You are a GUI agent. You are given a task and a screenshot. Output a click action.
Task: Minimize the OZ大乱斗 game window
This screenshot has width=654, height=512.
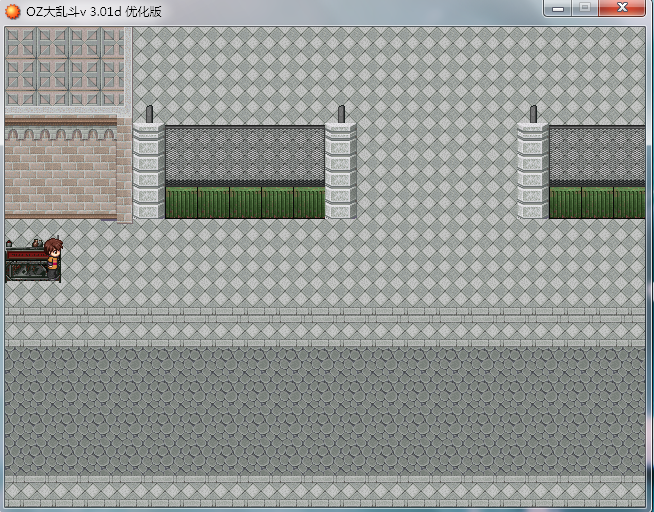[558, 8]
